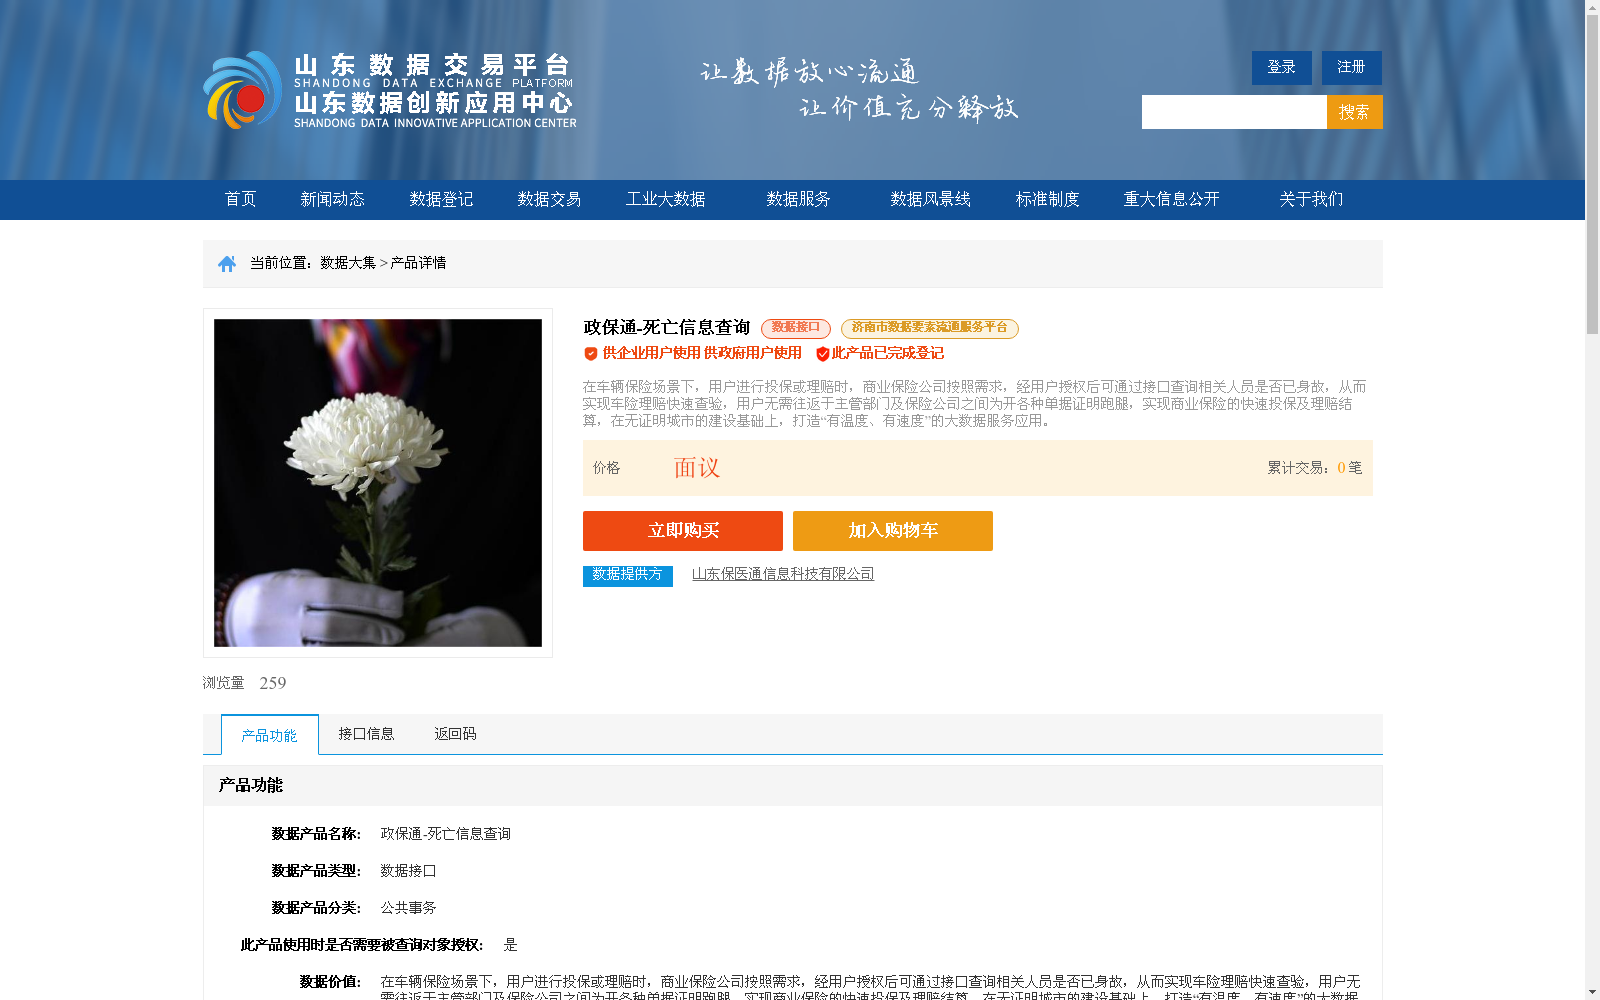This screenshot has height=1000, width=1600.
Task: Click 加入购物车 button
Action: tap(893, 531)
